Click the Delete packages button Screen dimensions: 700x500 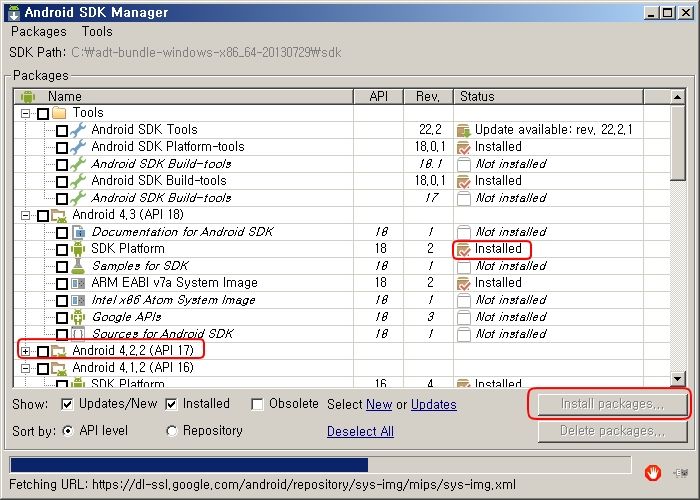(x=612, y=431)
